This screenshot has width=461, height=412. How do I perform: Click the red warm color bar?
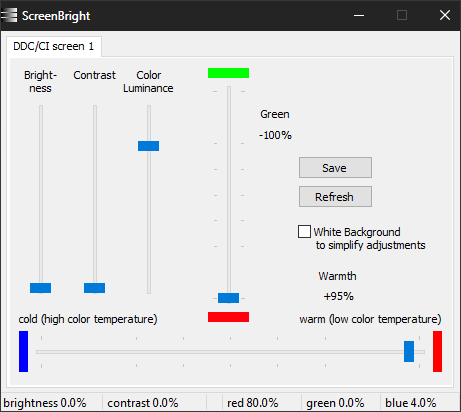(x=437, y=351)
